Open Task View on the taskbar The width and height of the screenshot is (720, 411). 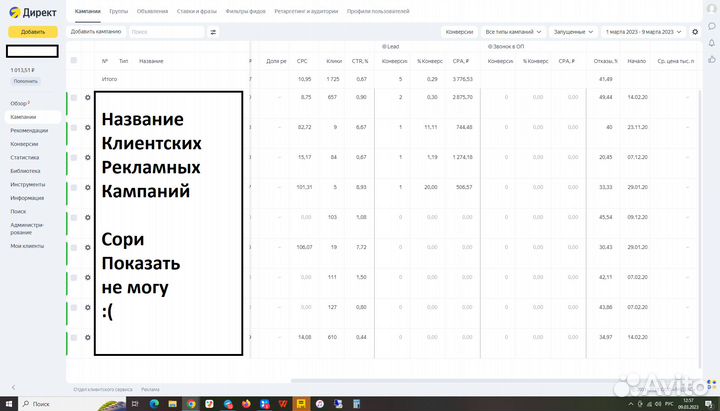click(135, 404)
